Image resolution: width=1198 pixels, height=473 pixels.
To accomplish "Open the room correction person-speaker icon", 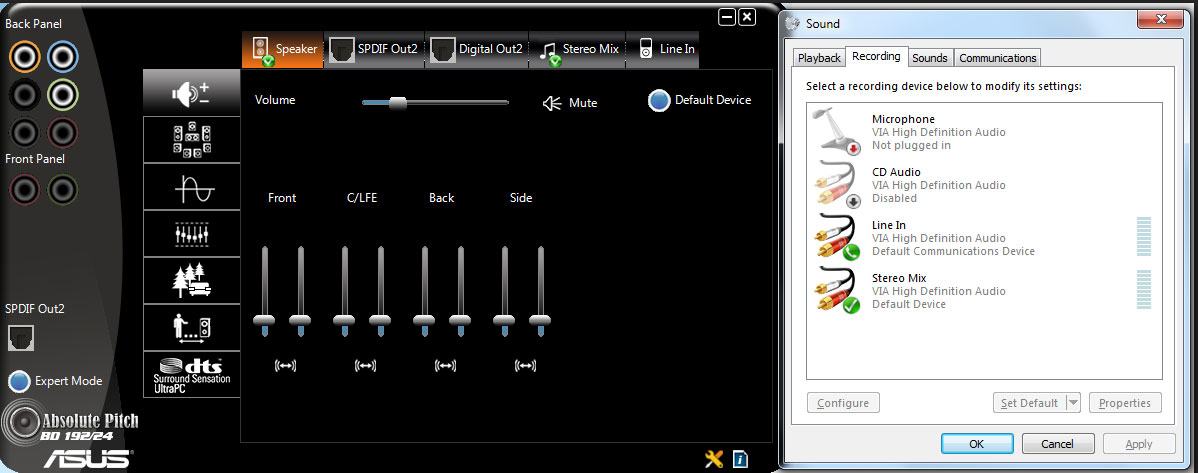I will pos(191,327).
